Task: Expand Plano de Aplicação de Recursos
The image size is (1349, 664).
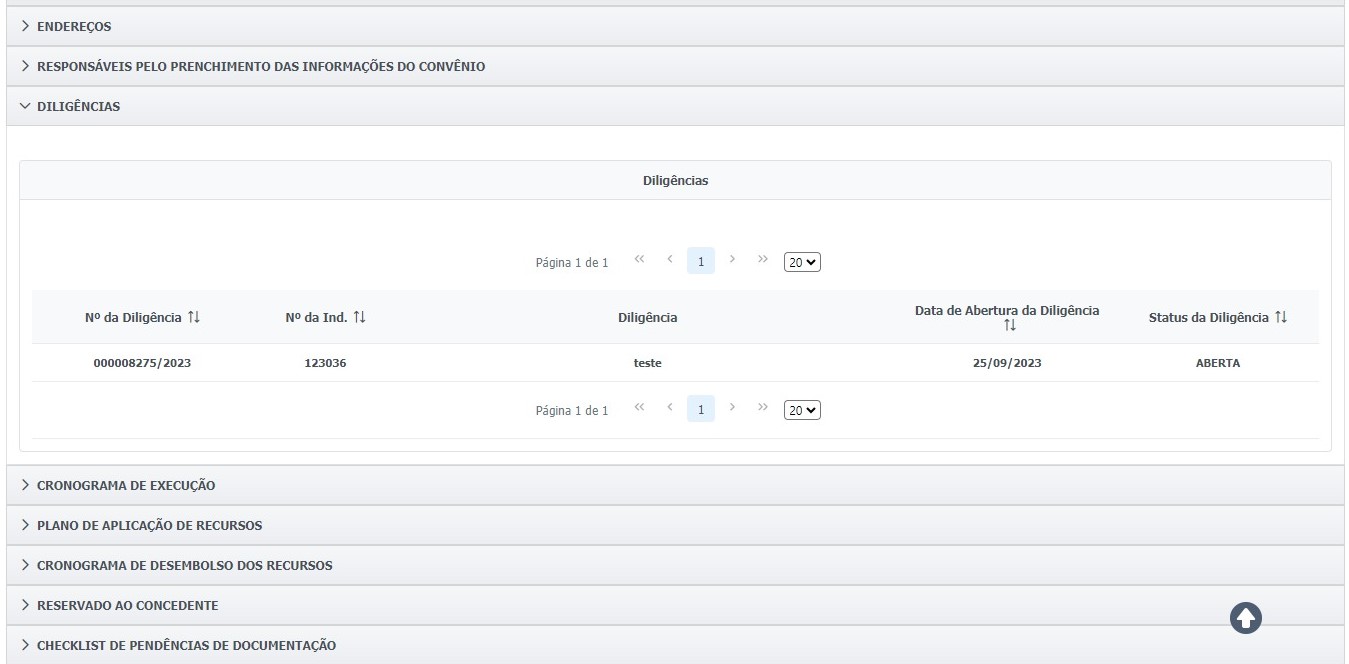Action: point(149,525)
